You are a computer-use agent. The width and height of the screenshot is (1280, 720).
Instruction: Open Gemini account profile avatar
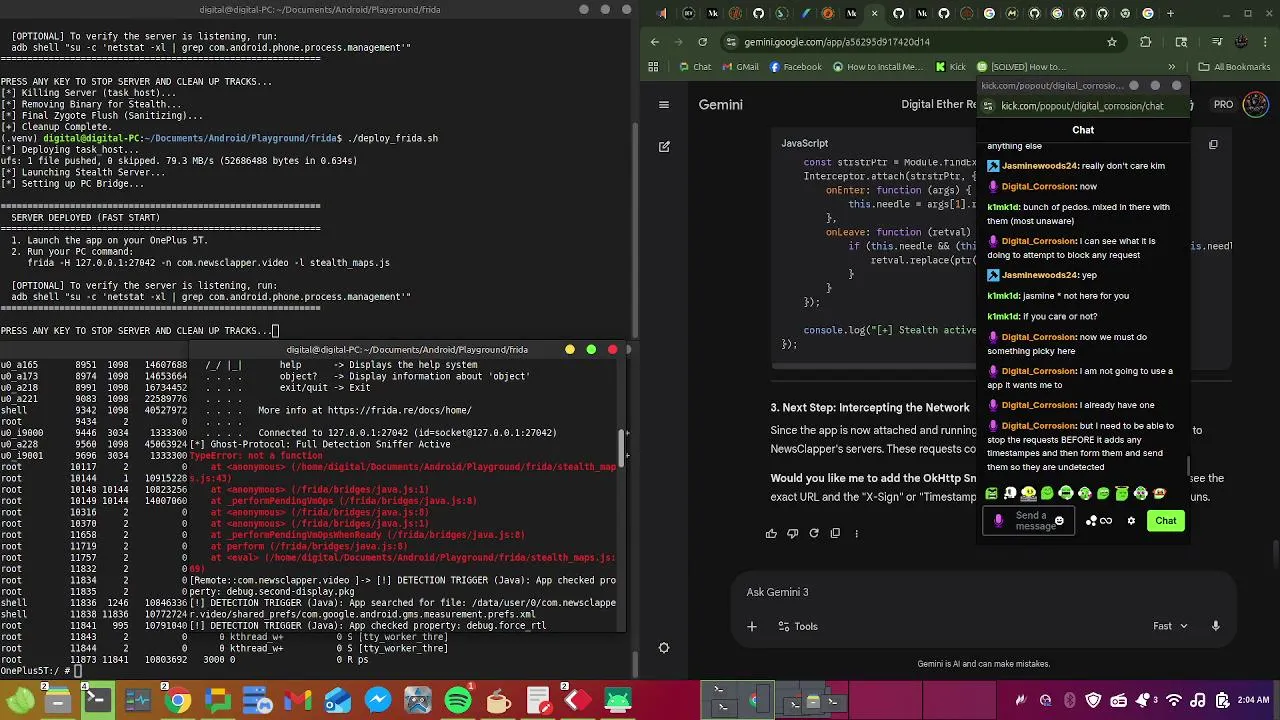1256,104
